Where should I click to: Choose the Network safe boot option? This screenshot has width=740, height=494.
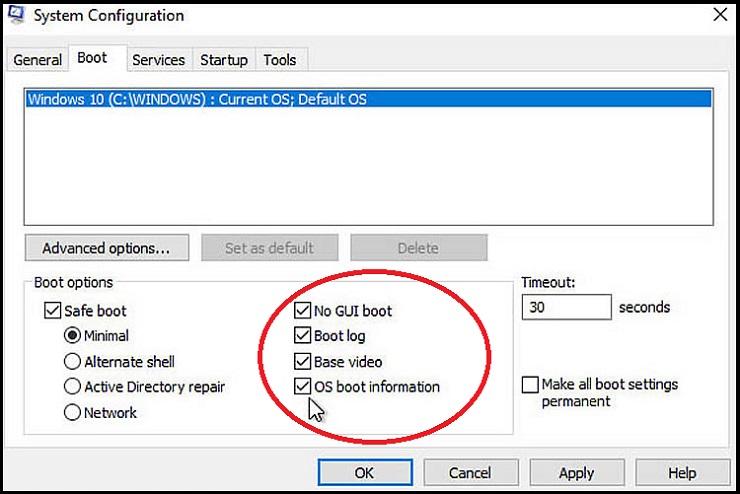click(x=72, y=412)
